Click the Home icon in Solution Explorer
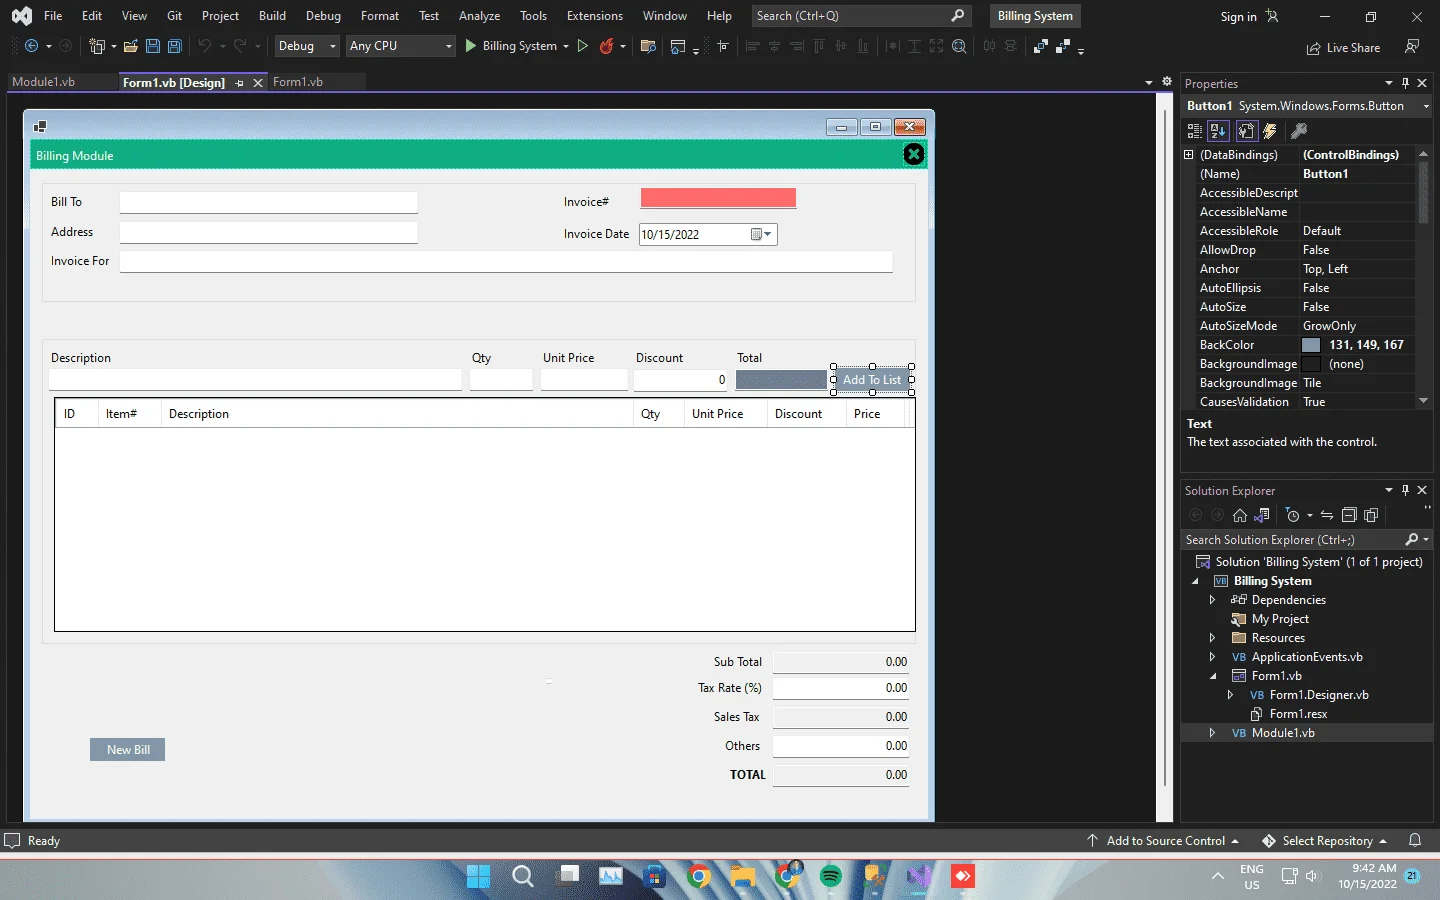 click(x=1240, y=516)
